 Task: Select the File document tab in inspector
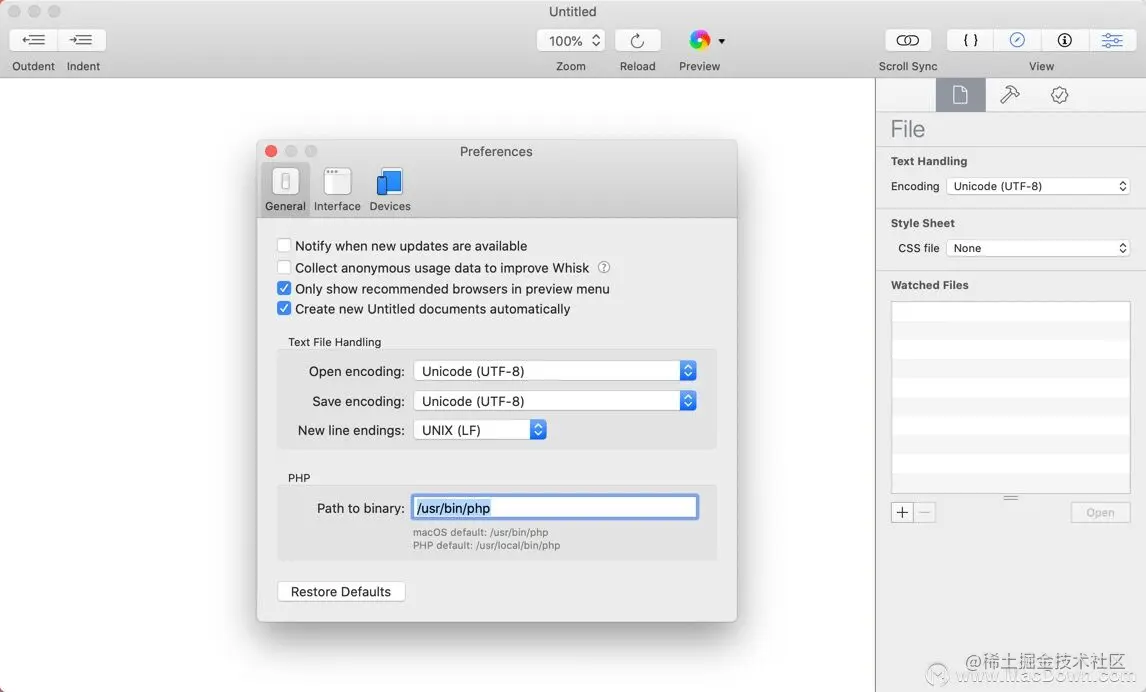[x=960, y=95]
